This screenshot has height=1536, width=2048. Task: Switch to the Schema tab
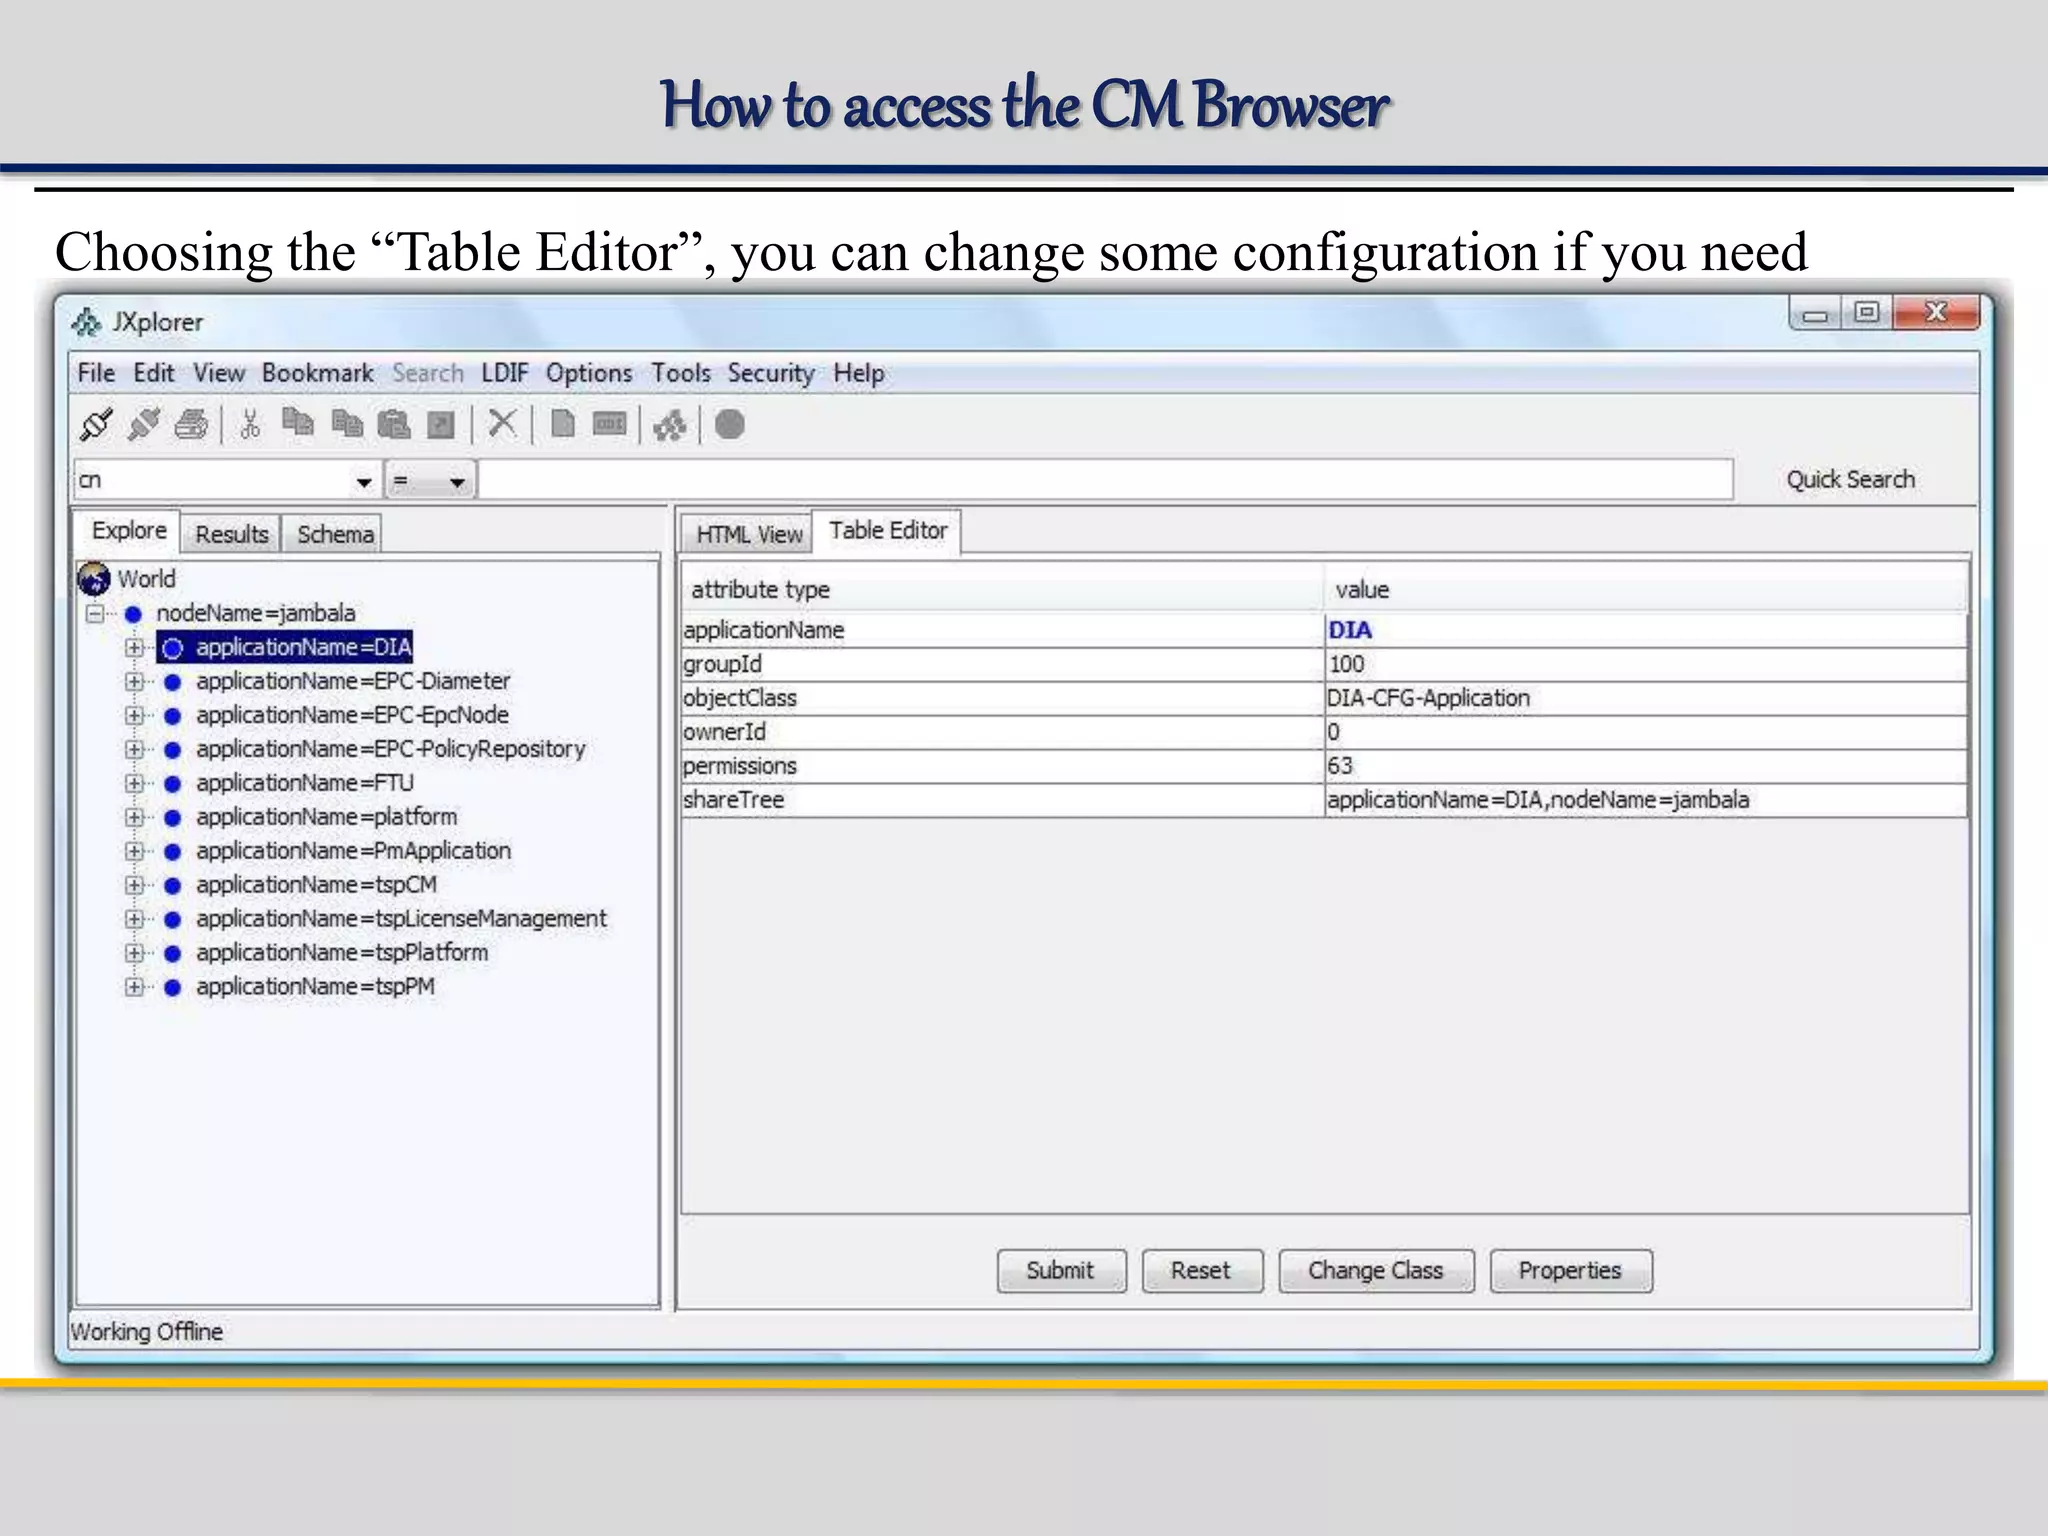tap(335, 534)
